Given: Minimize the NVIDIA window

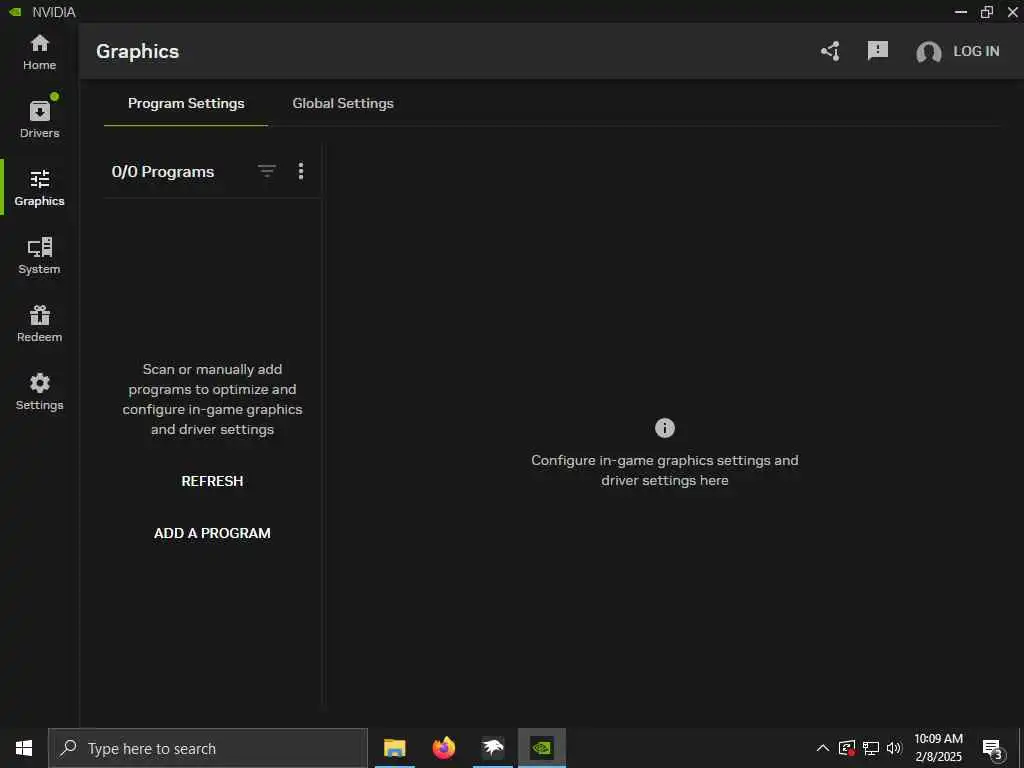Looking at the screenshot, I should click(x=961, y=12).
